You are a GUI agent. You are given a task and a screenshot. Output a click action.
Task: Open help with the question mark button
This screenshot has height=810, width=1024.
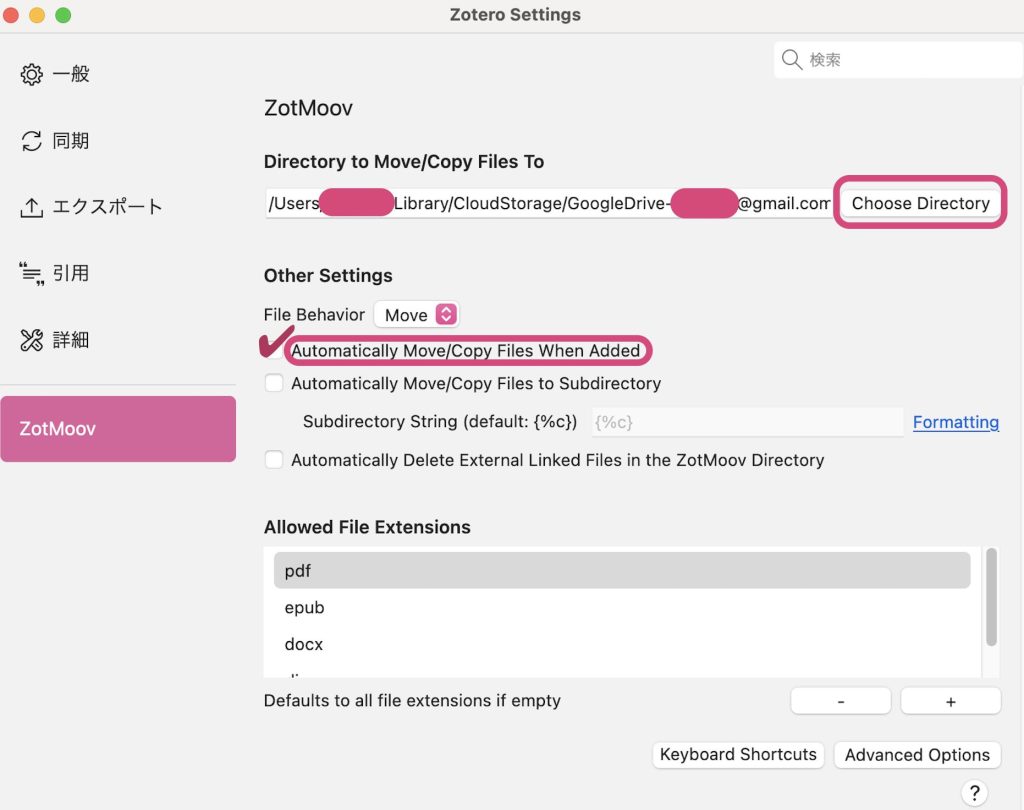[975, 792]
